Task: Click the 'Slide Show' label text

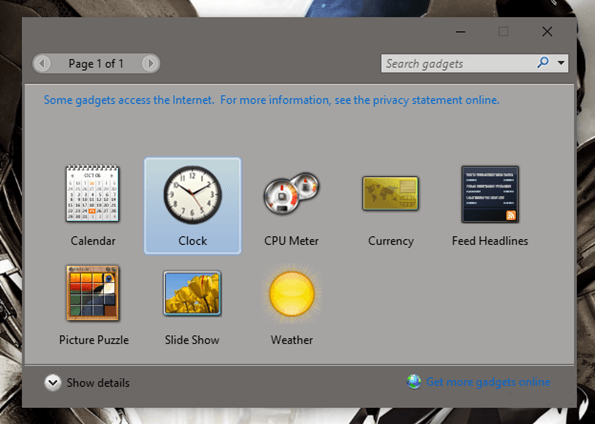Action: (192, 339)
